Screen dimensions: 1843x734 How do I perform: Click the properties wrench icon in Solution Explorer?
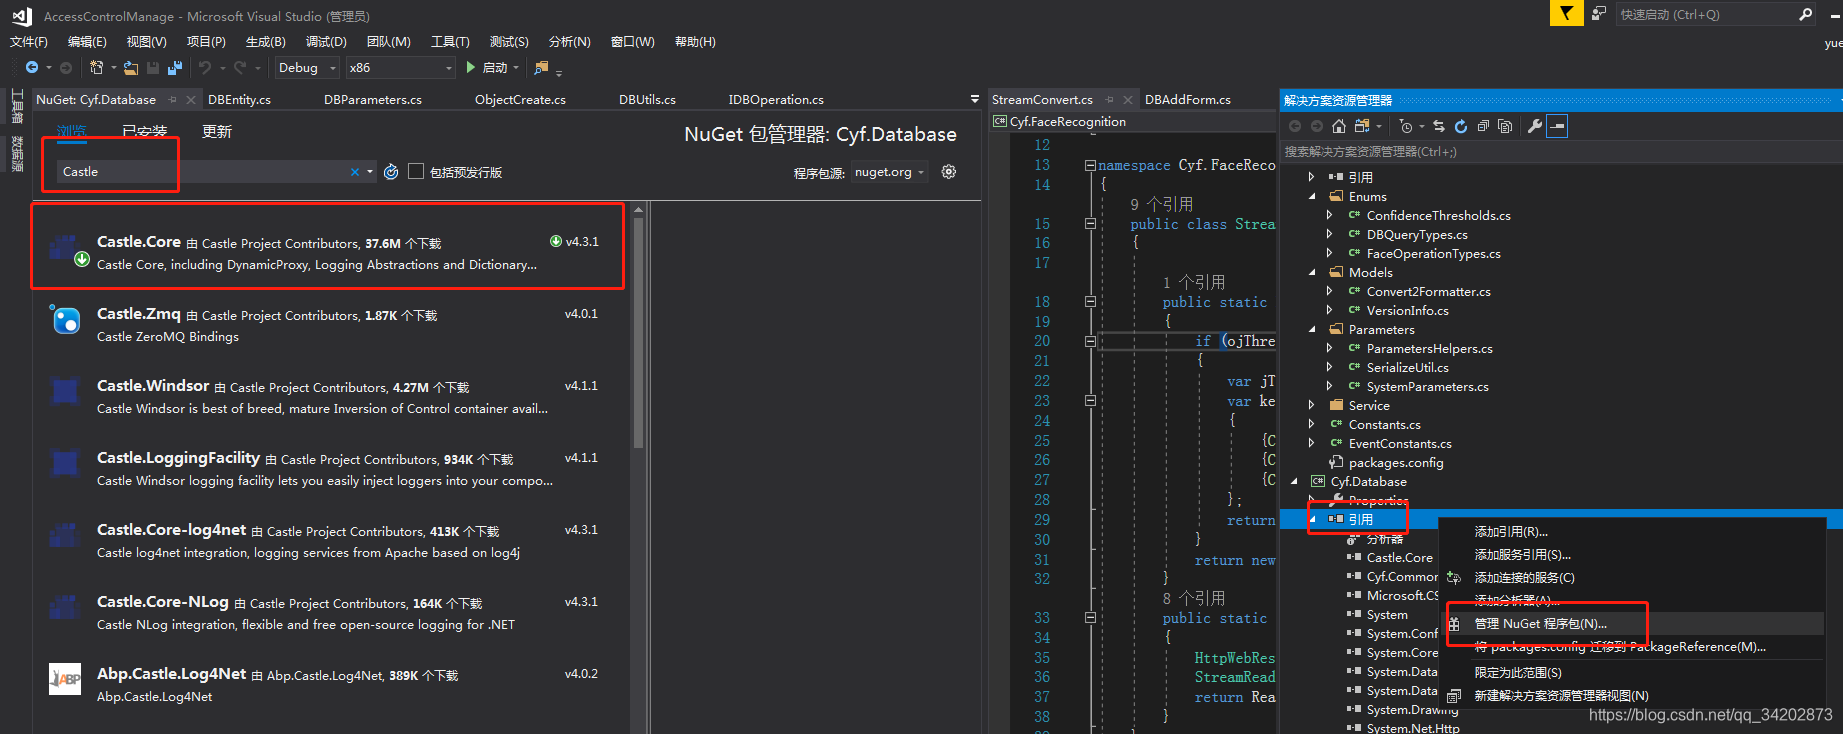pos(1535,126)
